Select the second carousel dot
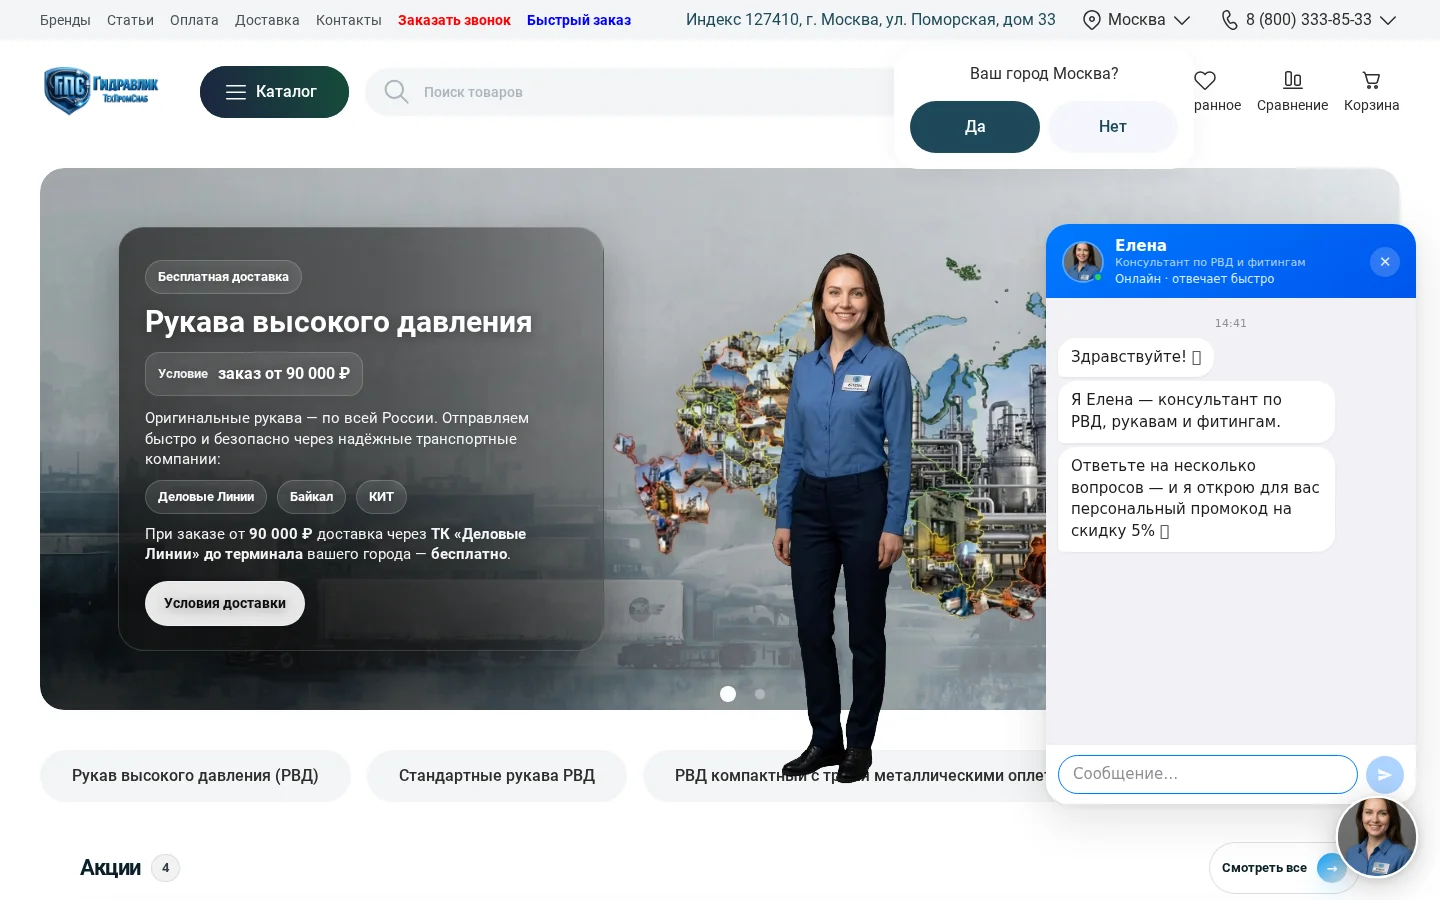Image resolution: width=1440 pixels, height=900 pixels. [x=760, y=694]
